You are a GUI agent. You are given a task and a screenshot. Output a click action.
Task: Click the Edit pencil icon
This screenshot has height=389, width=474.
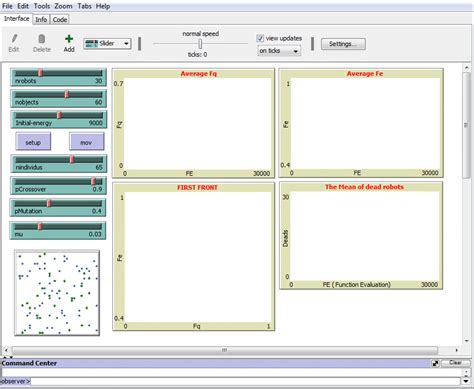click(x=14, y=38)
